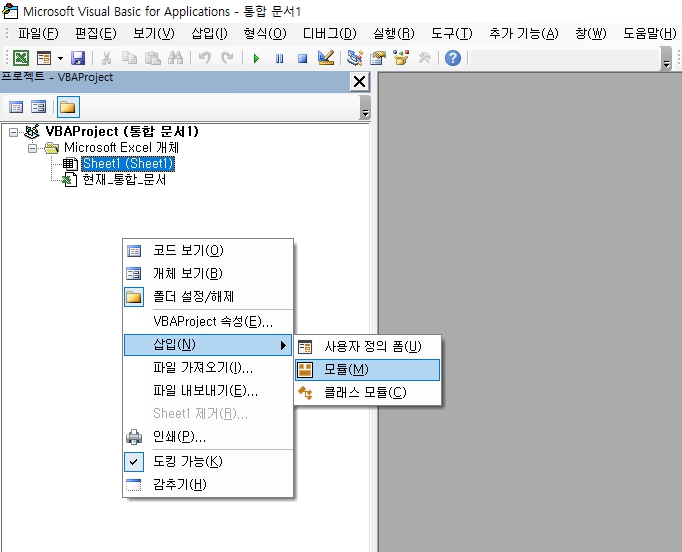Choose 파일 가져오기(I)... in context menu
Viewport: 682px width, 552px height.
coord(208,368)
